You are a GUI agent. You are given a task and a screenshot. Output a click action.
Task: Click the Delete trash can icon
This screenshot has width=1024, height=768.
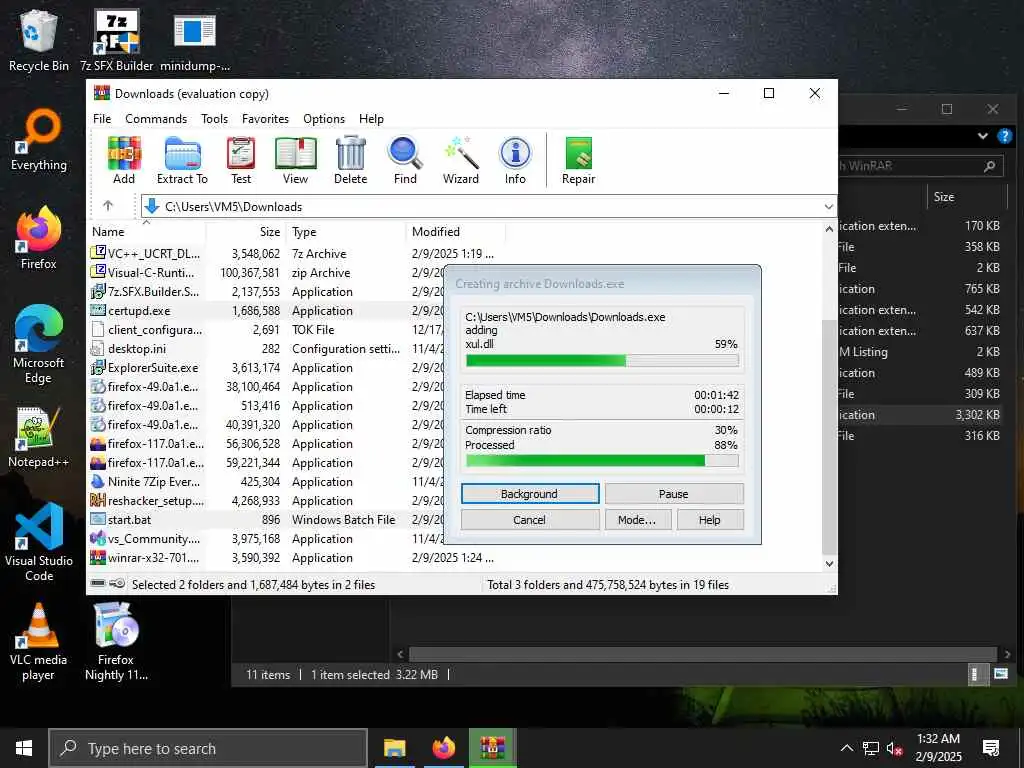click(351, 160)
